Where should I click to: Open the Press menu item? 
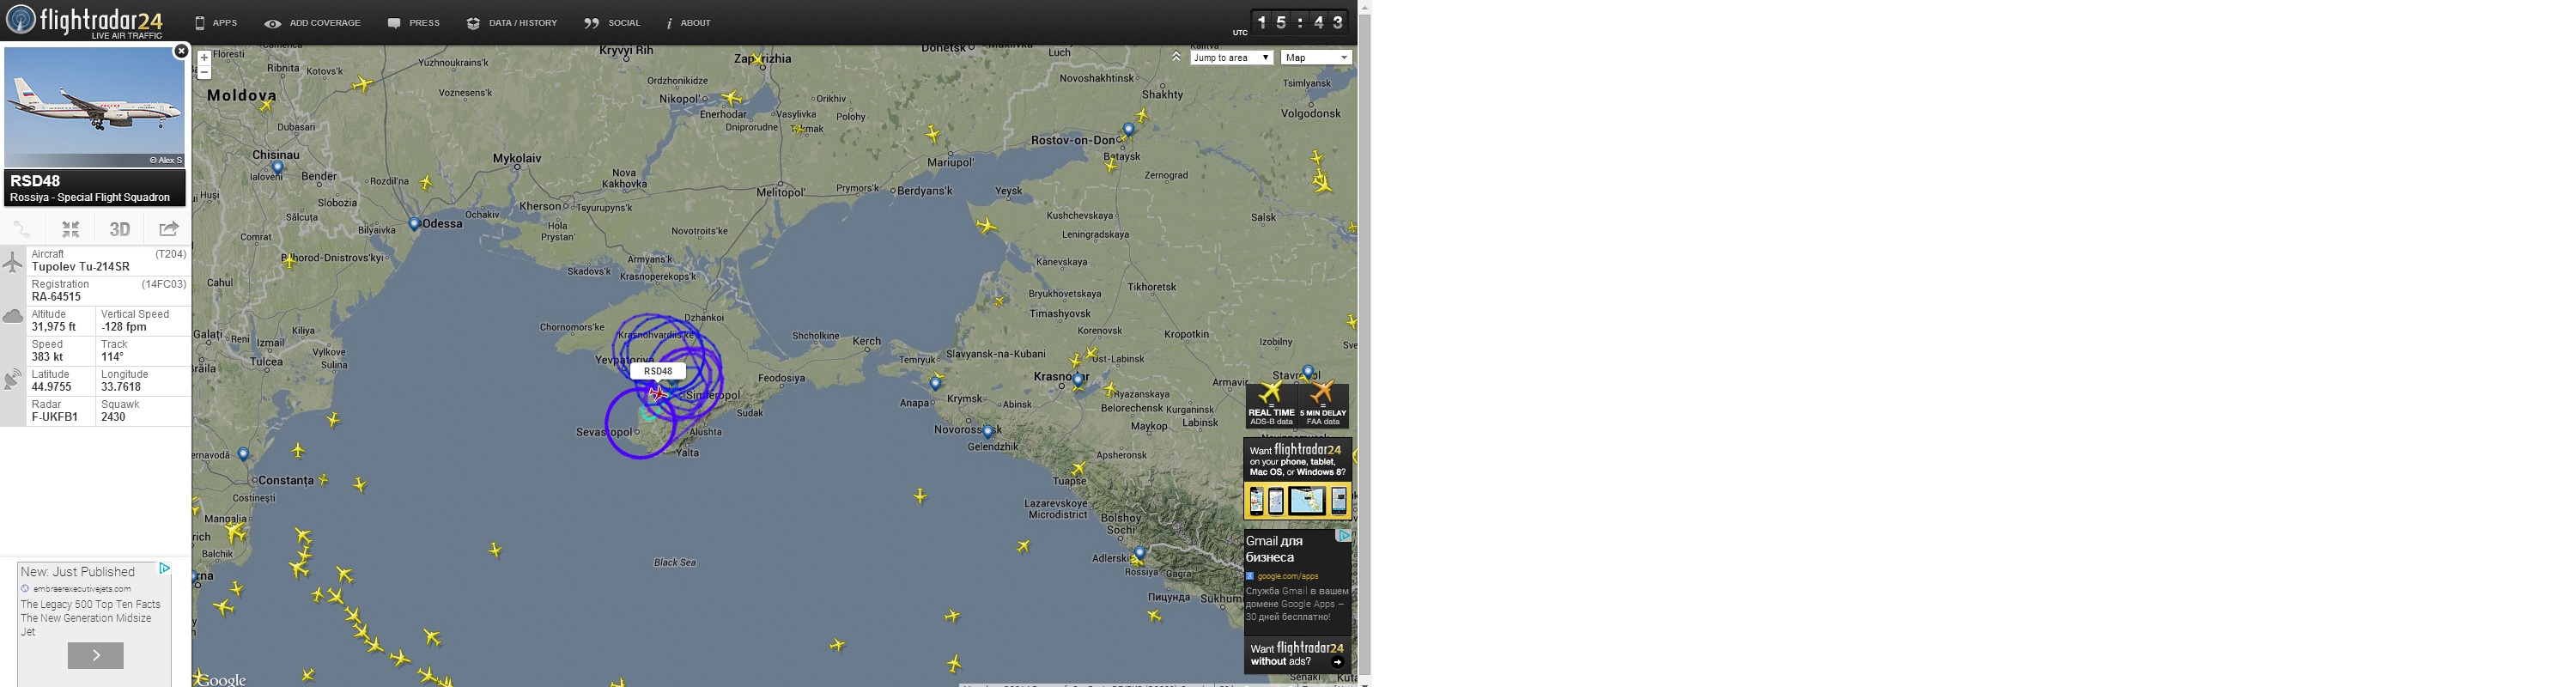click(x=414, y=23)
